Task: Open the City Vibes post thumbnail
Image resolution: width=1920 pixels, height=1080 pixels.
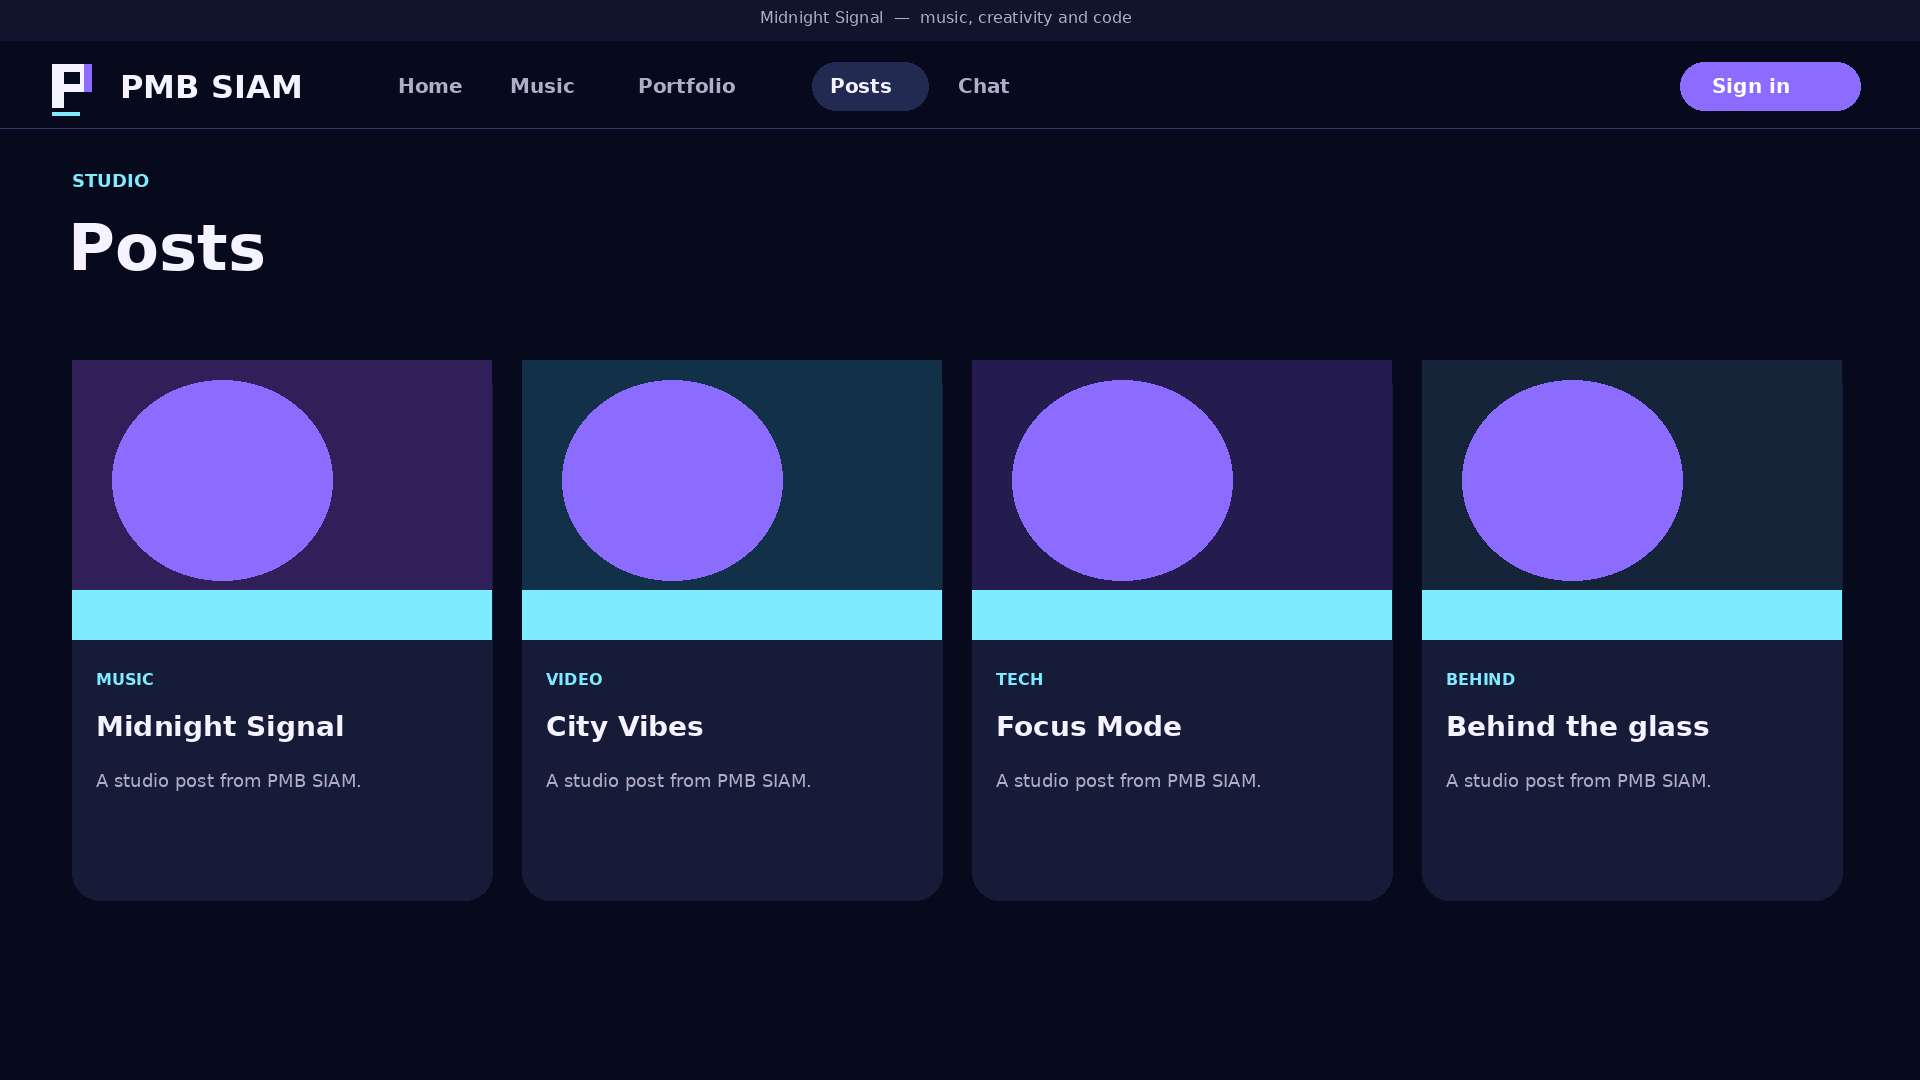Action: [732, 500]
